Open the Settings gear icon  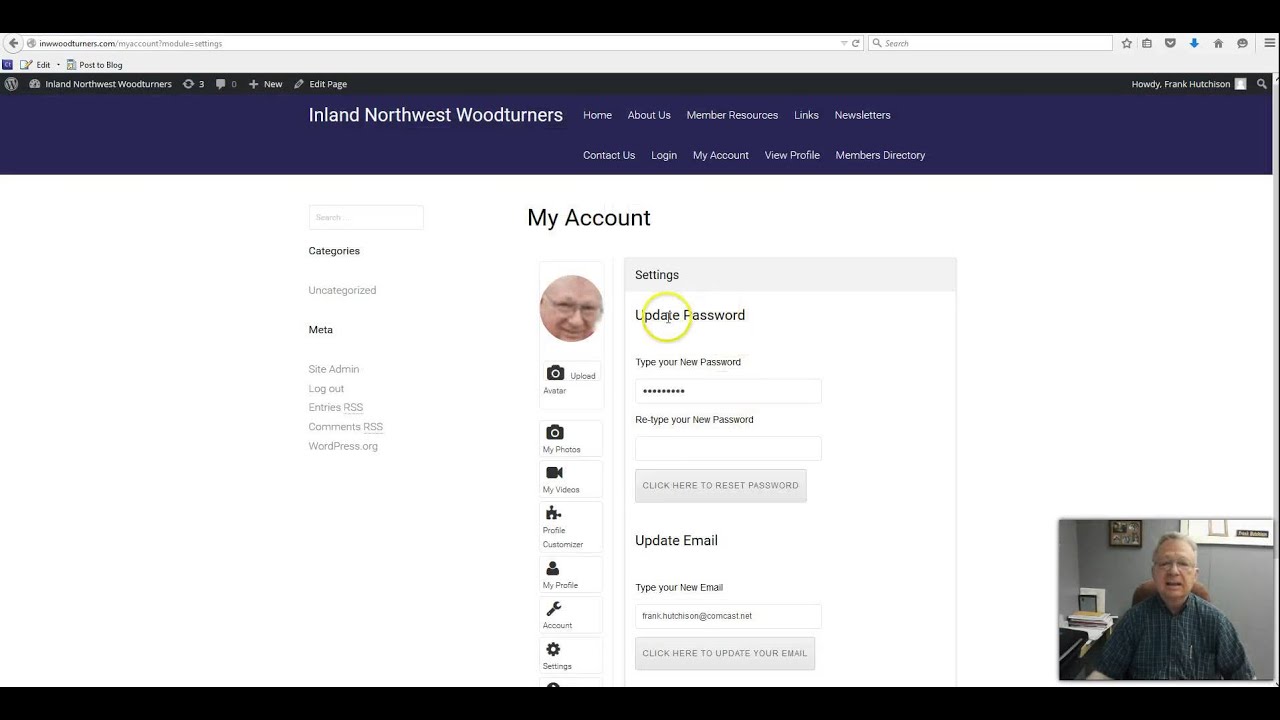click(553, 649)
